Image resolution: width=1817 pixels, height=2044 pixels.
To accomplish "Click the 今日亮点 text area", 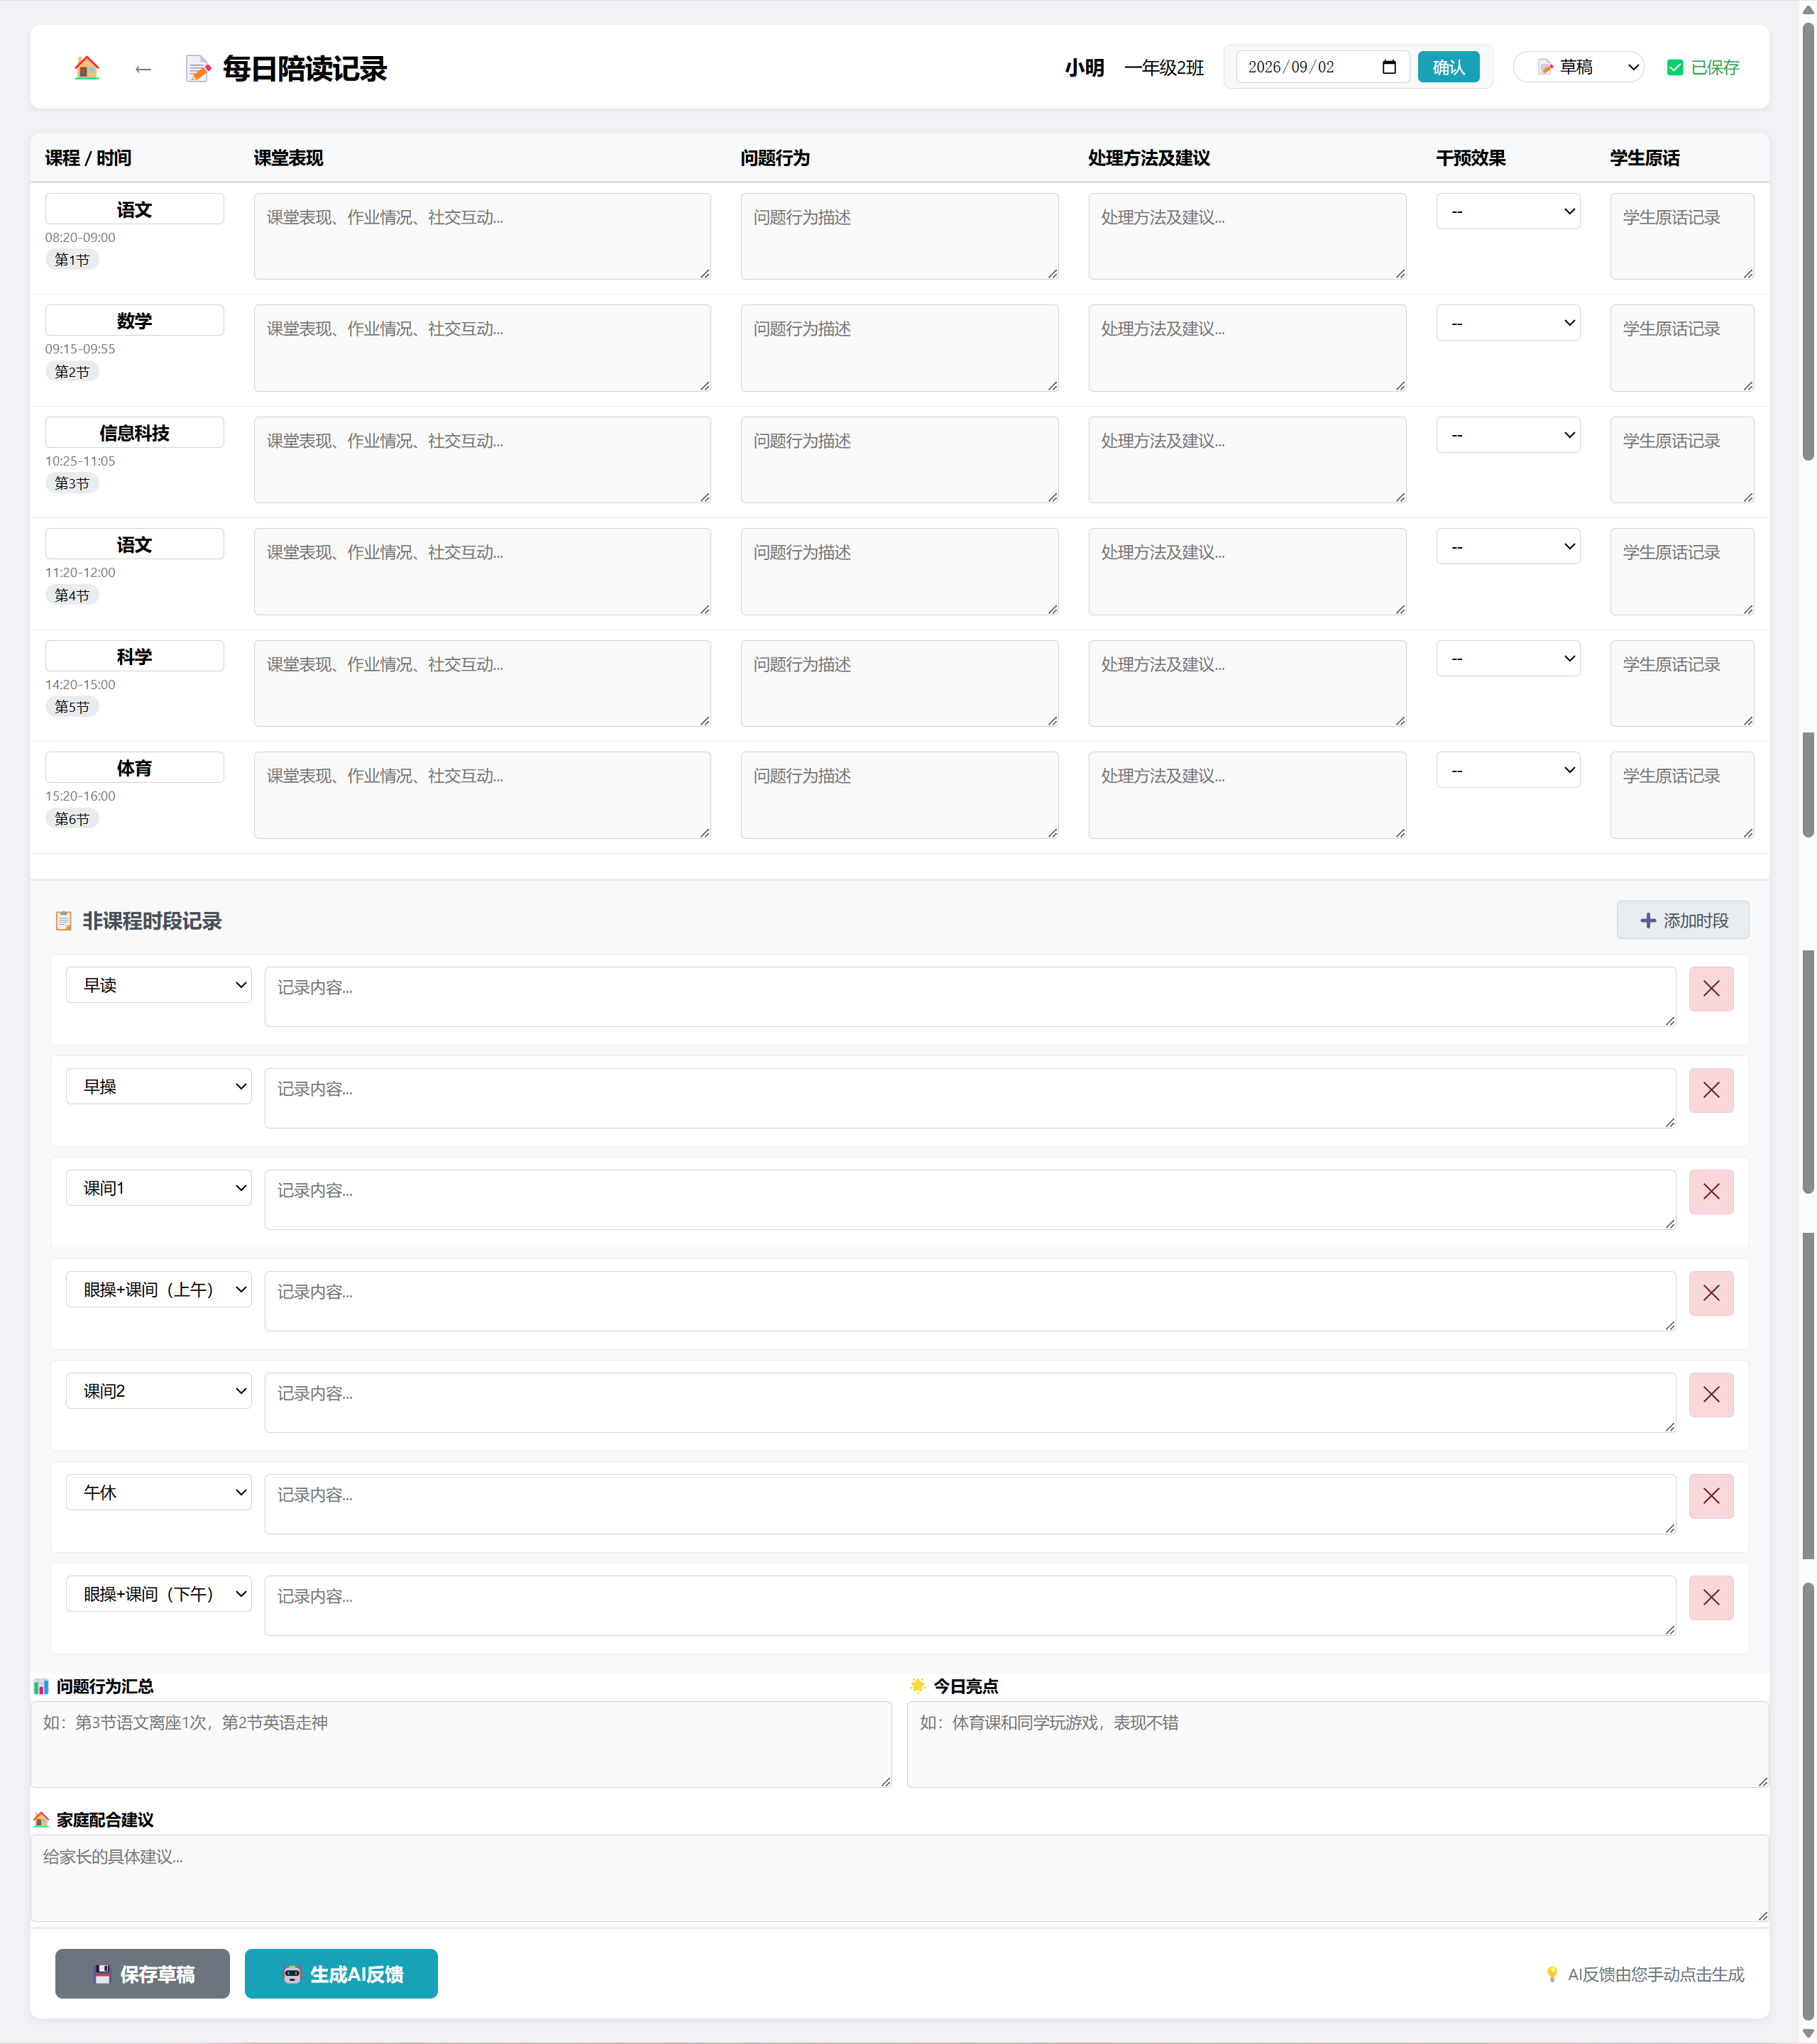I will (1337, 1744).
